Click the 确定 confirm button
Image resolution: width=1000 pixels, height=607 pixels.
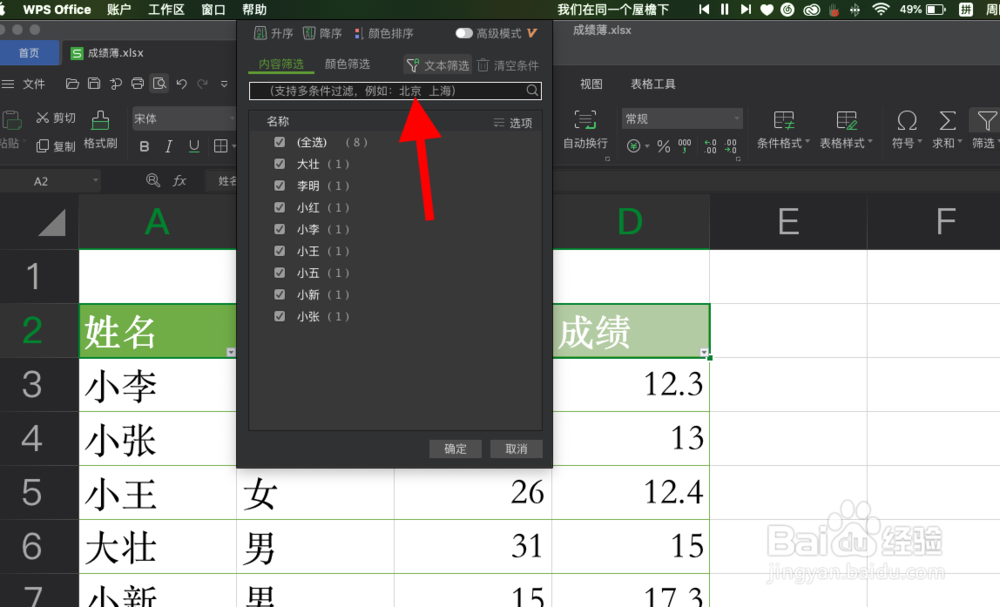[455, 448]
